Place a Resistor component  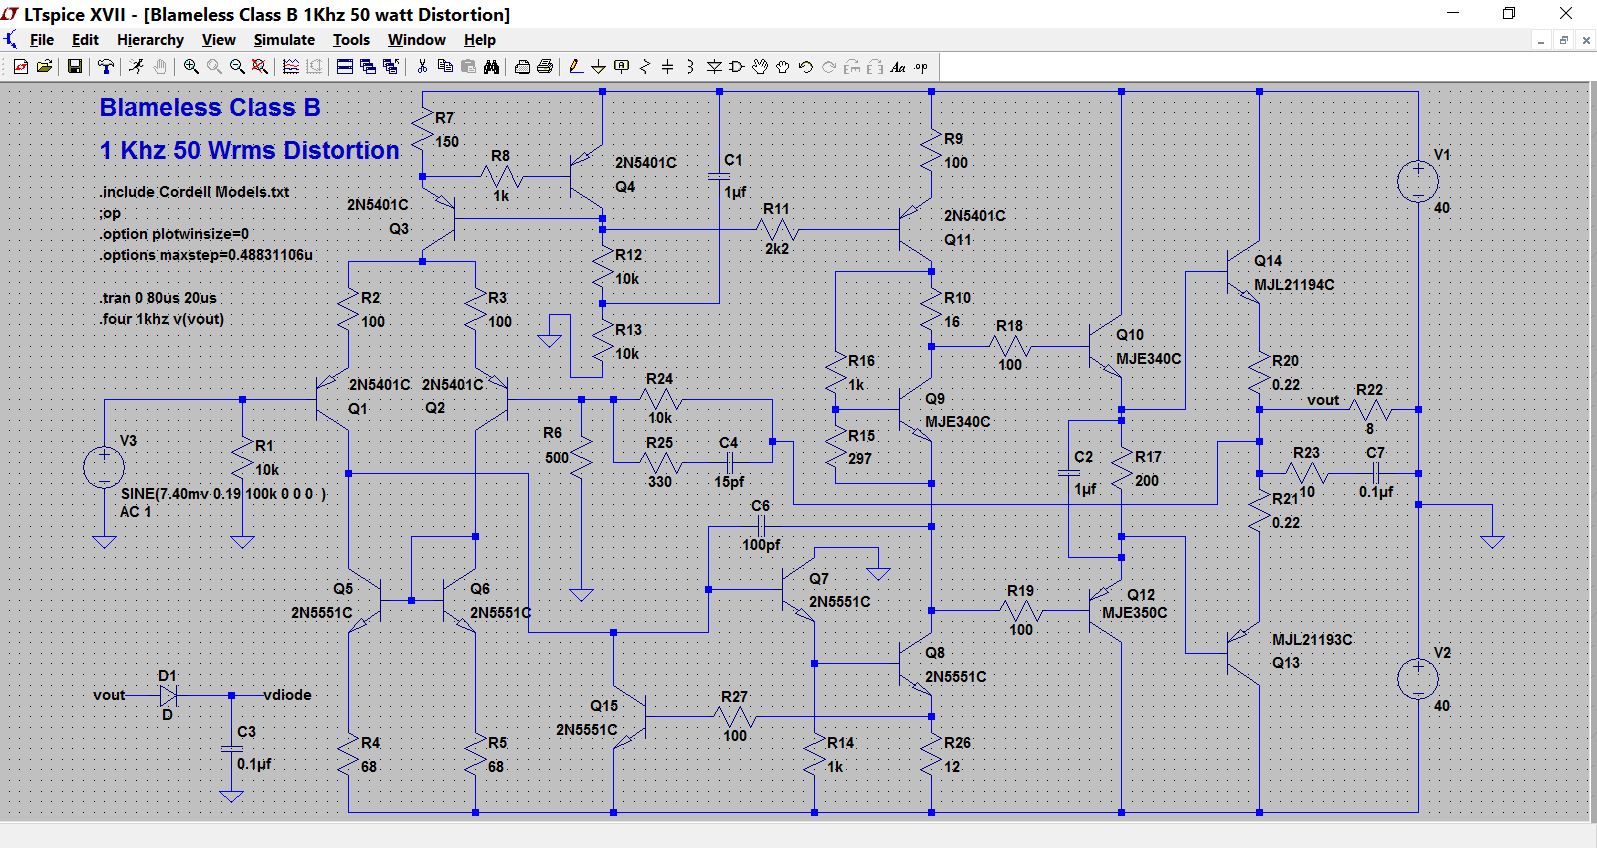pyautogui.click(x=645, y=67)
